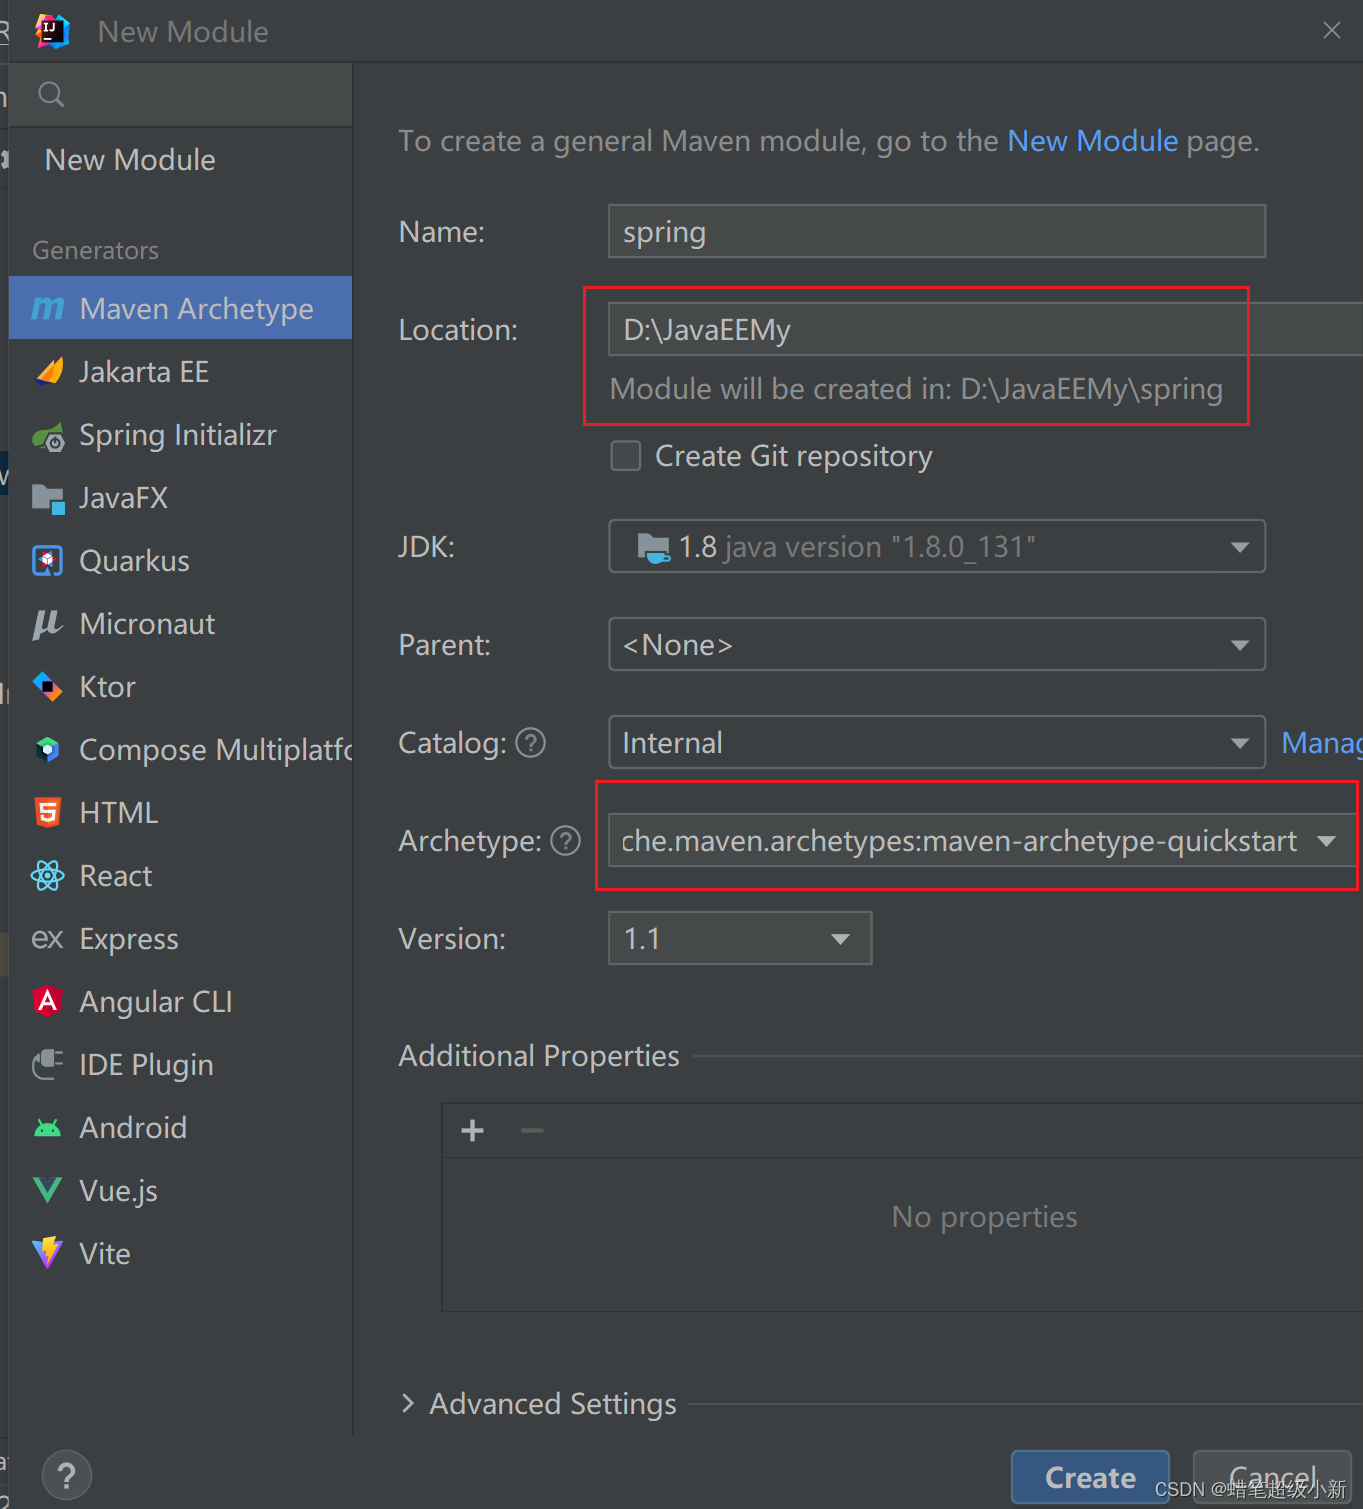Click the Cancel button
The height and width of the screenshot is (1509, 1363).
[1272, 1477]
